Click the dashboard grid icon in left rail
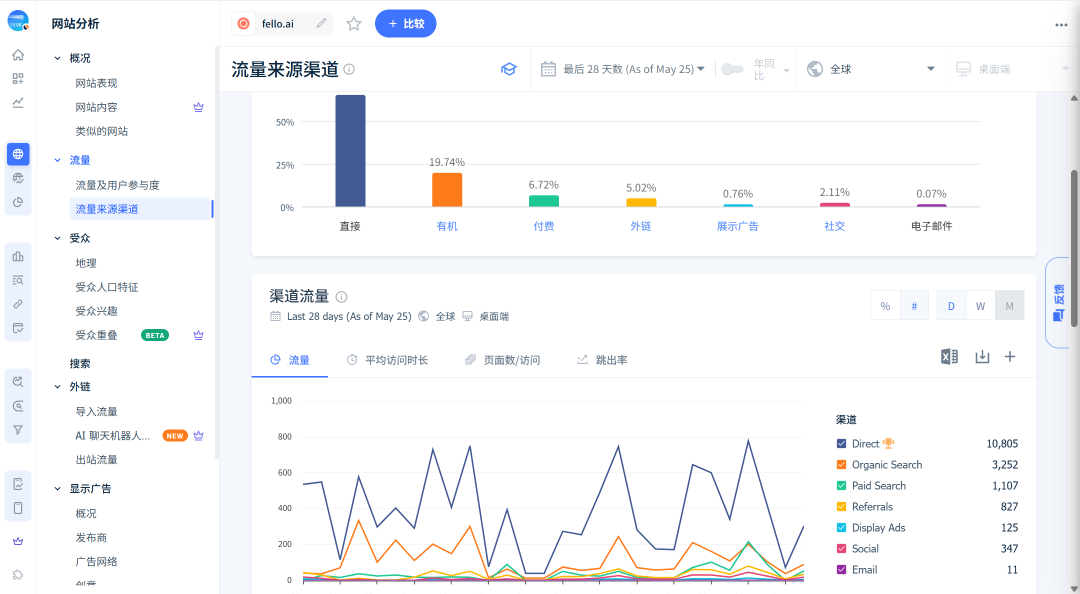The height and width of the screenshot is (594, 1080). [19, 79]
